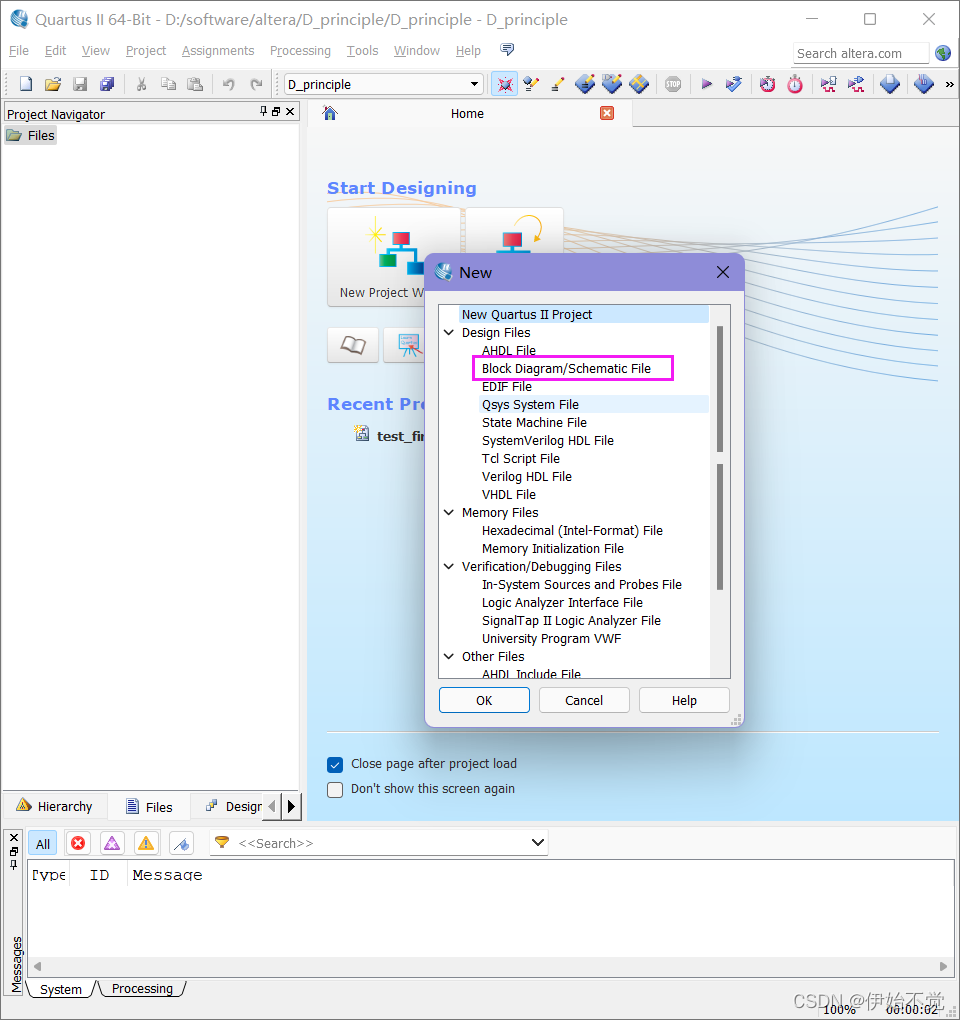
Task: Collapse the Other Files group
Action: (x=449, y=656)
